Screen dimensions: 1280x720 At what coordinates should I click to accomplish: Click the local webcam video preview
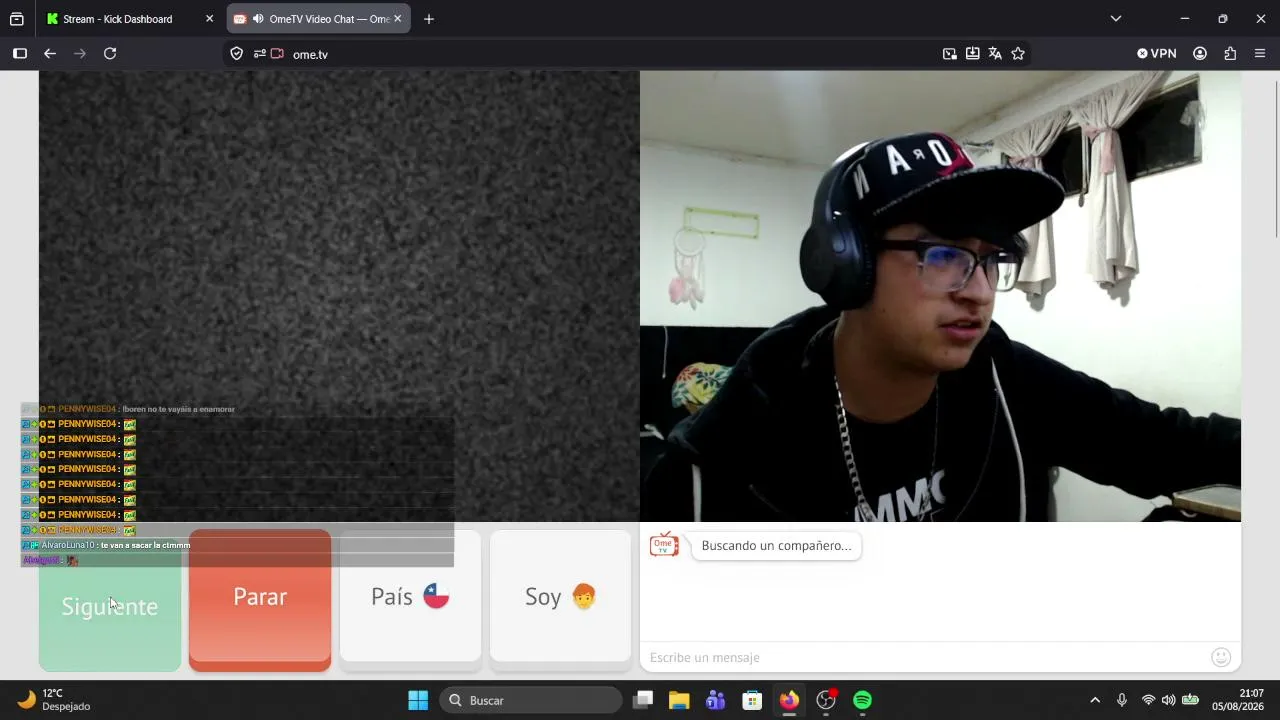pyautogui.click(x=940, y=296)
